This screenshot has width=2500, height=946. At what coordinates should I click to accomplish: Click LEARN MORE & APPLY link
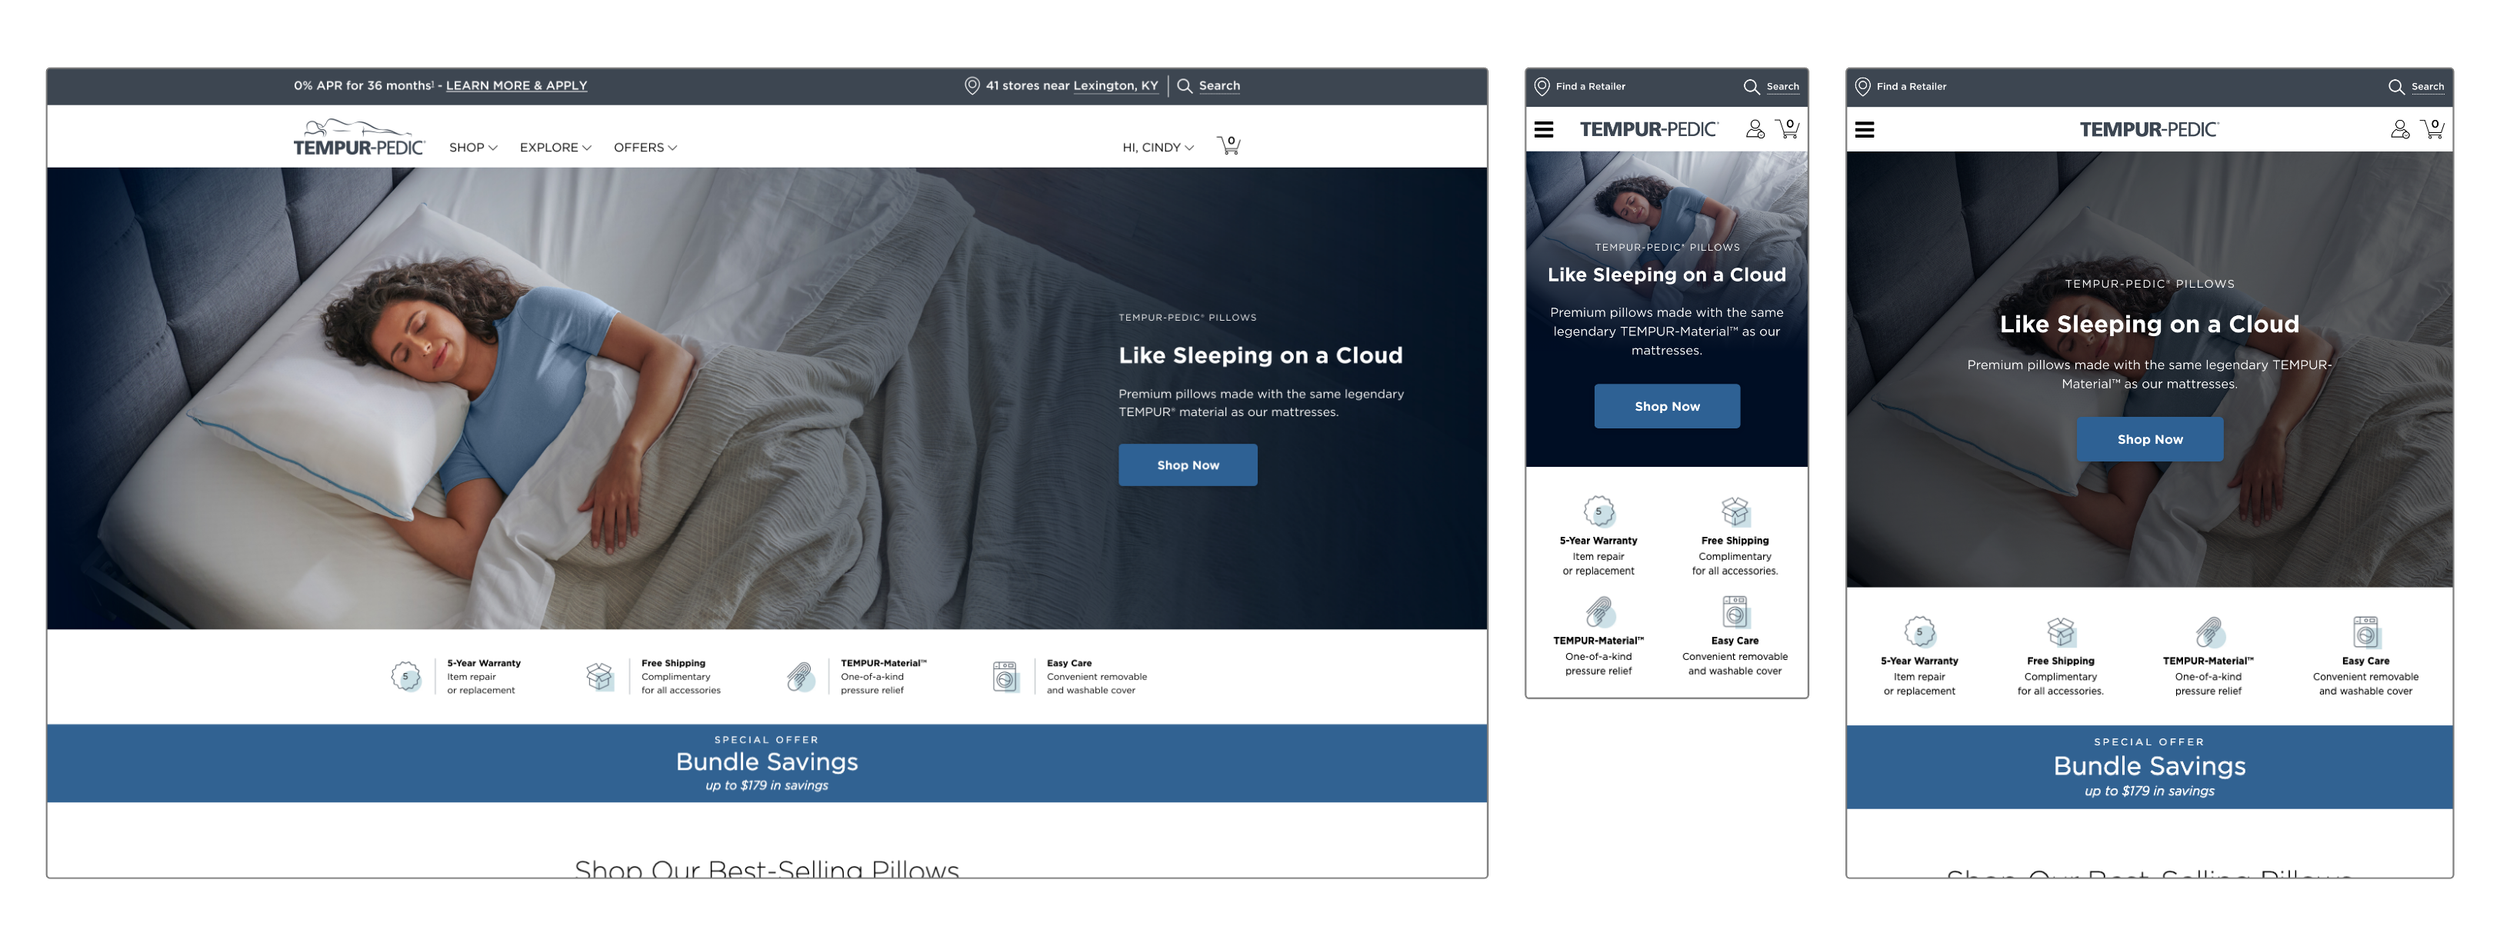point(517,86)
